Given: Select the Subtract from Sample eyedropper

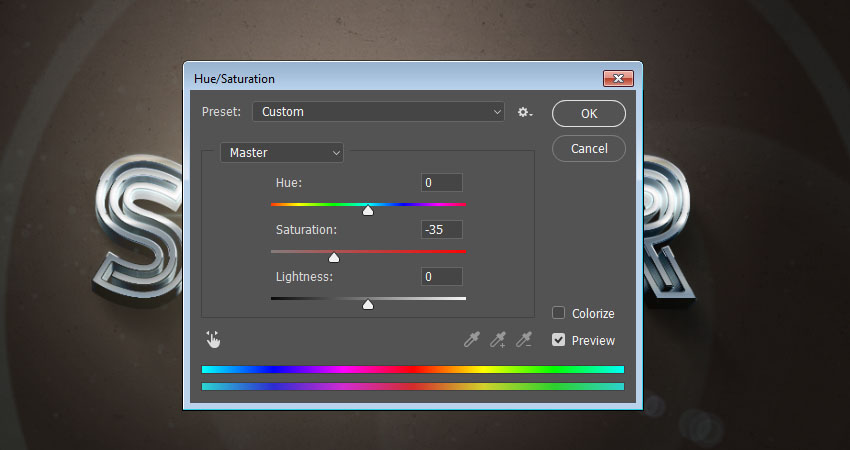Looking at the screenshot, I should click(524, 339).
